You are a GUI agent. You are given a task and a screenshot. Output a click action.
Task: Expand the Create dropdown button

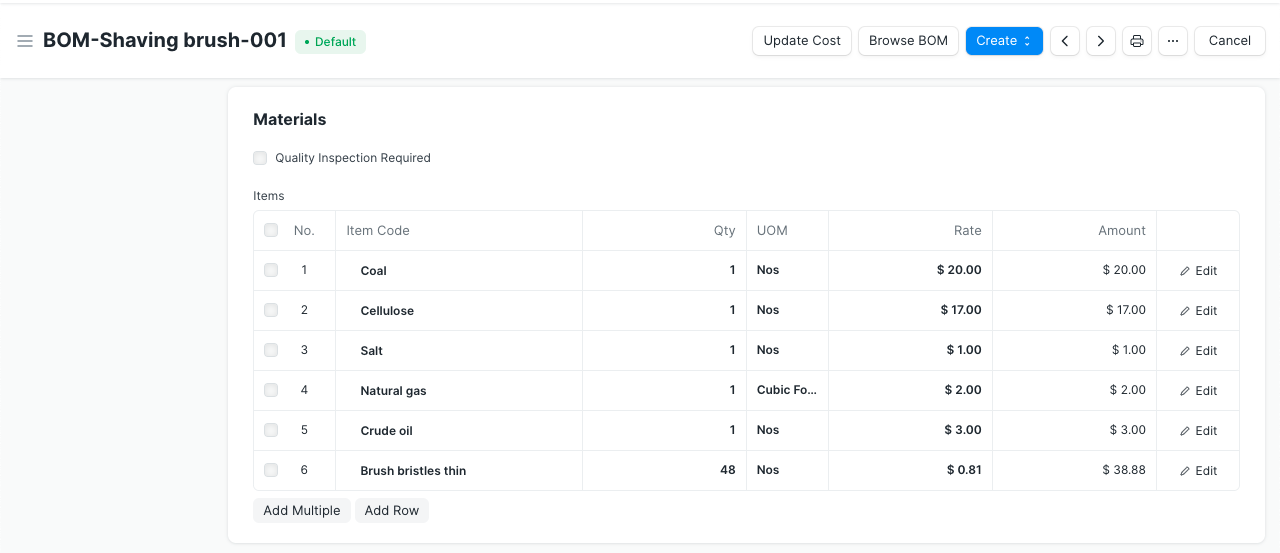[1003, 41]
